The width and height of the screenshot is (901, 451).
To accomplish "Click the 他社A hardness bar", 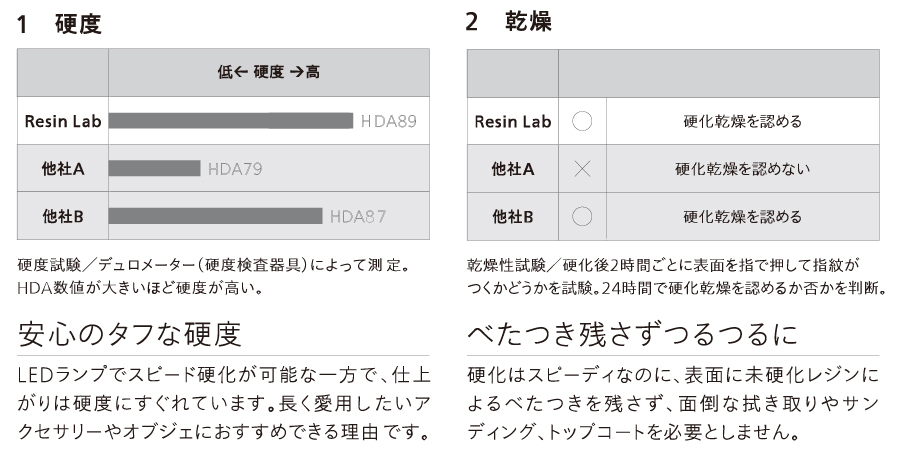I will (155, 168).
